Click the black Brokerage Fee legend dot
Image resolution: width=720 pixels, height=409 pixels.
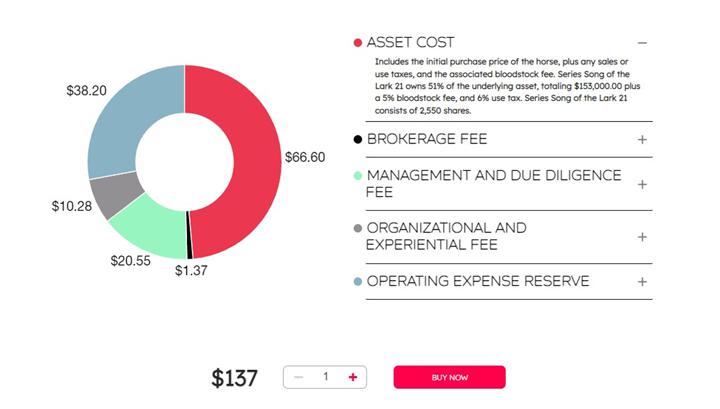(x=358, y=139)
